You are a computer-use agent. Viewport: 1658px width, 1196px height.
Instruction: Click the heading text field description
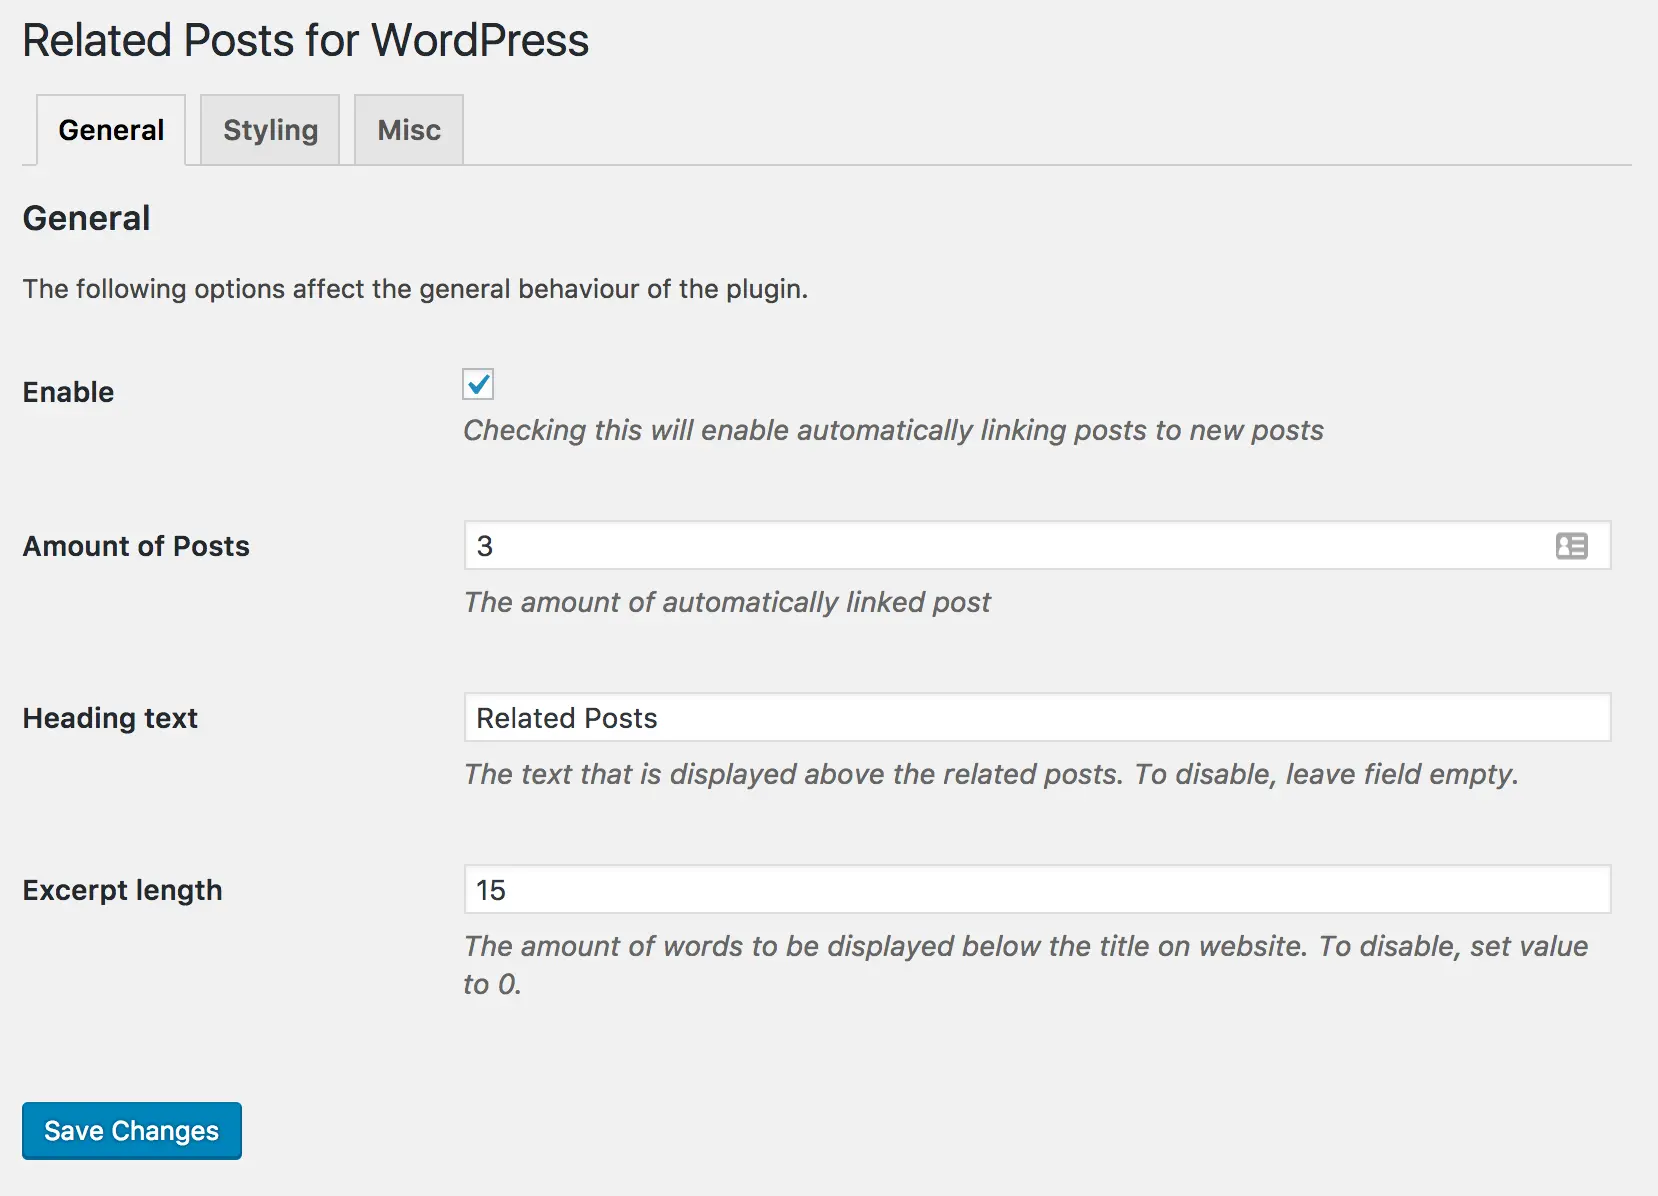click(x=991, y=774)
